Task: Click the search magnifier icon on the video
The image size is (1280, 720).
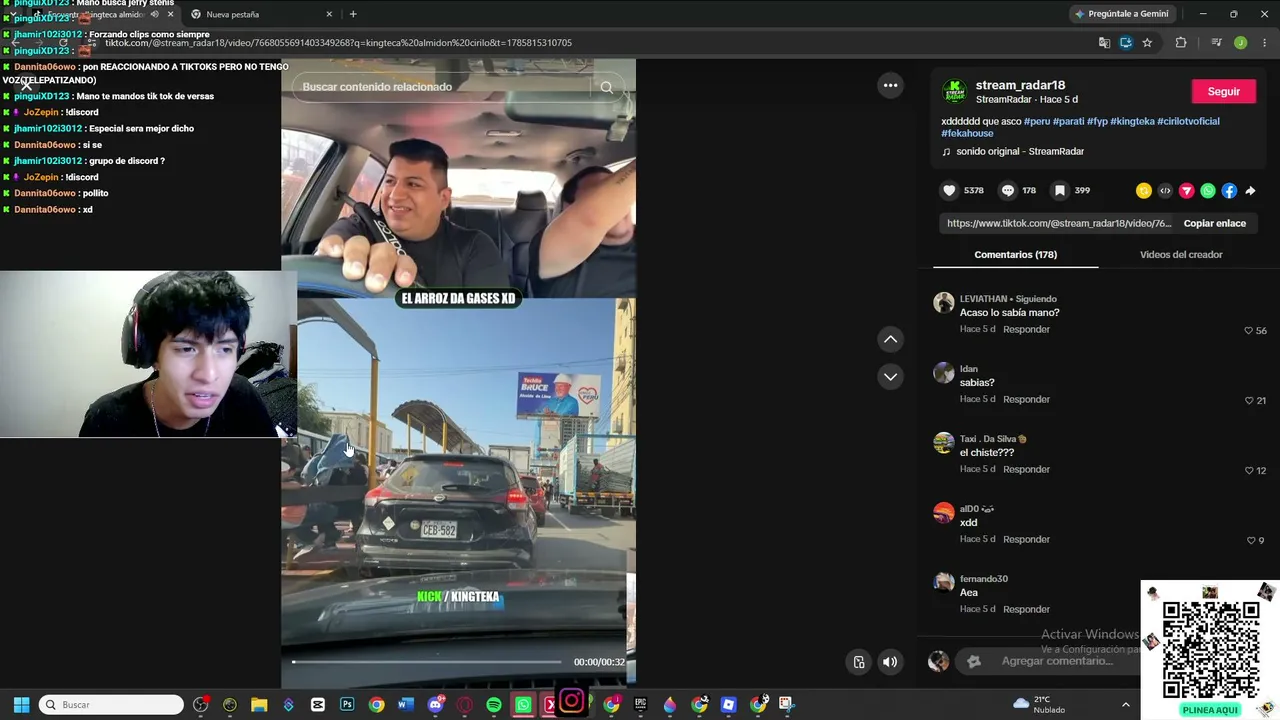Action: (606, 87)
